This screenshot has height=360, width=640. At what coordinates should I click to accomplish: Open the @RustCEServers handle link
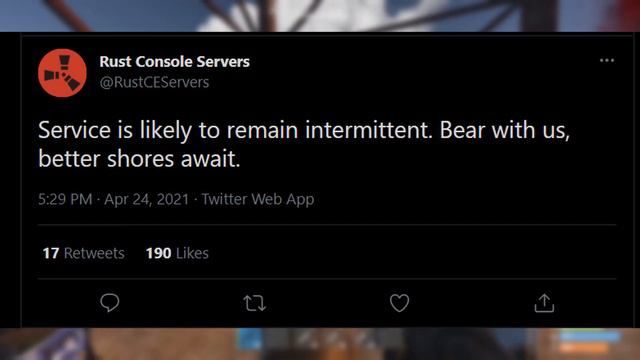click(x=154, y=82)
